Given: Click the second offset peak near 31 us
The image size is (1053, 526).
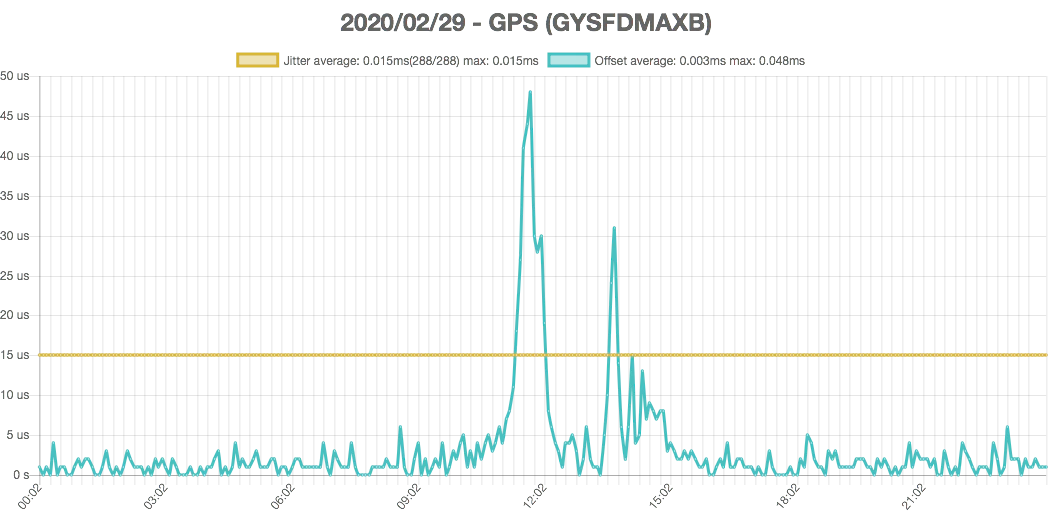Looking at the screenshot, I should tap(614, 228).
